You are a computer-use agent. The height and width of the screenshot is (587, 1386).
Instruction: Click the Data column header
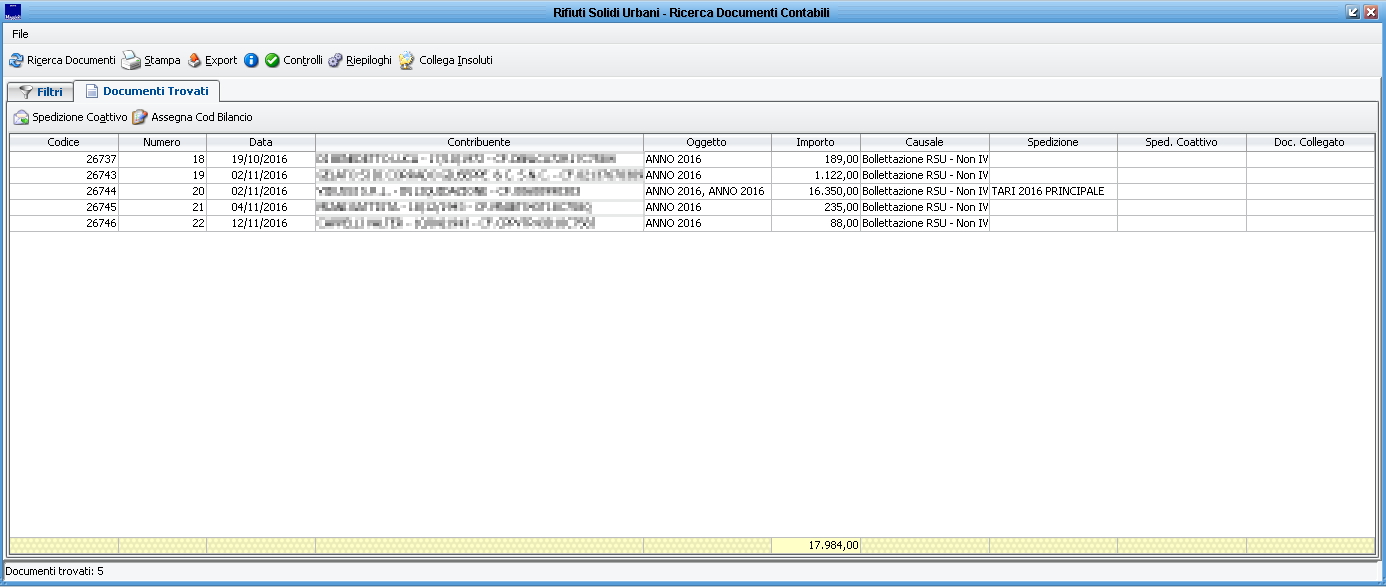(260, 143)
